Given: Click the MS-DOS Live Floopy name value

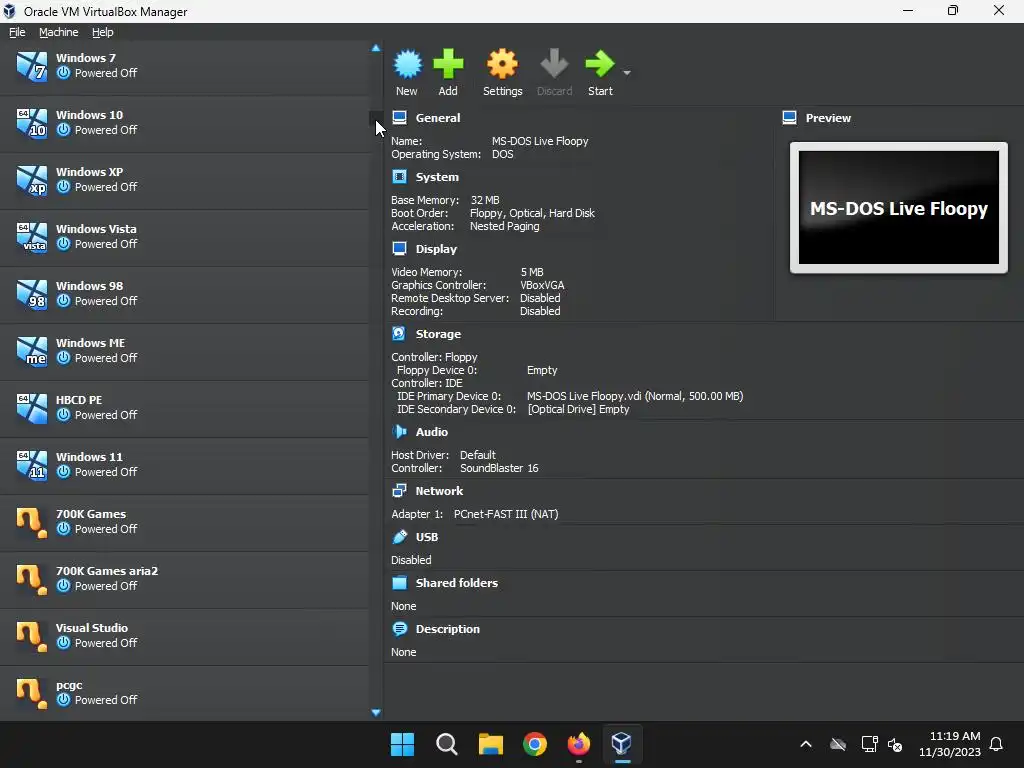Looking at the screenshot, I should [x=539, y=141].
